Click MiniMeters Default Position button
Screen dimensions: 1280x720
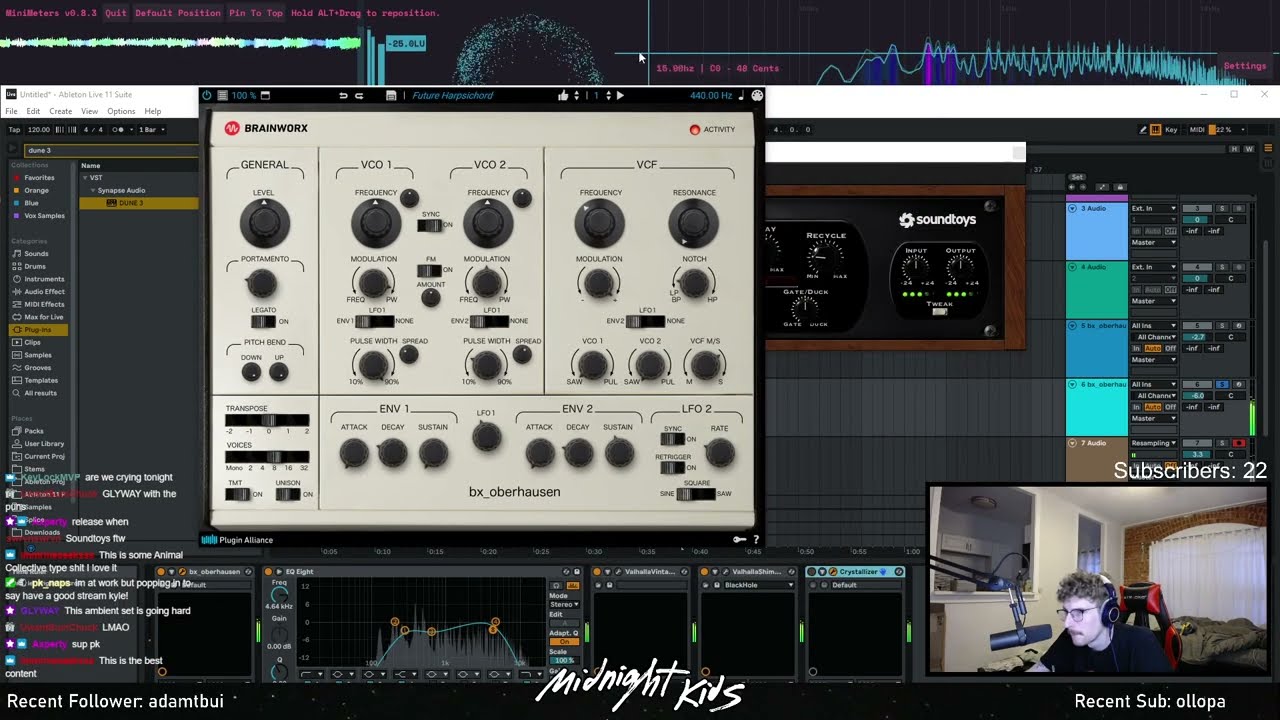click(x=178, y=13)
